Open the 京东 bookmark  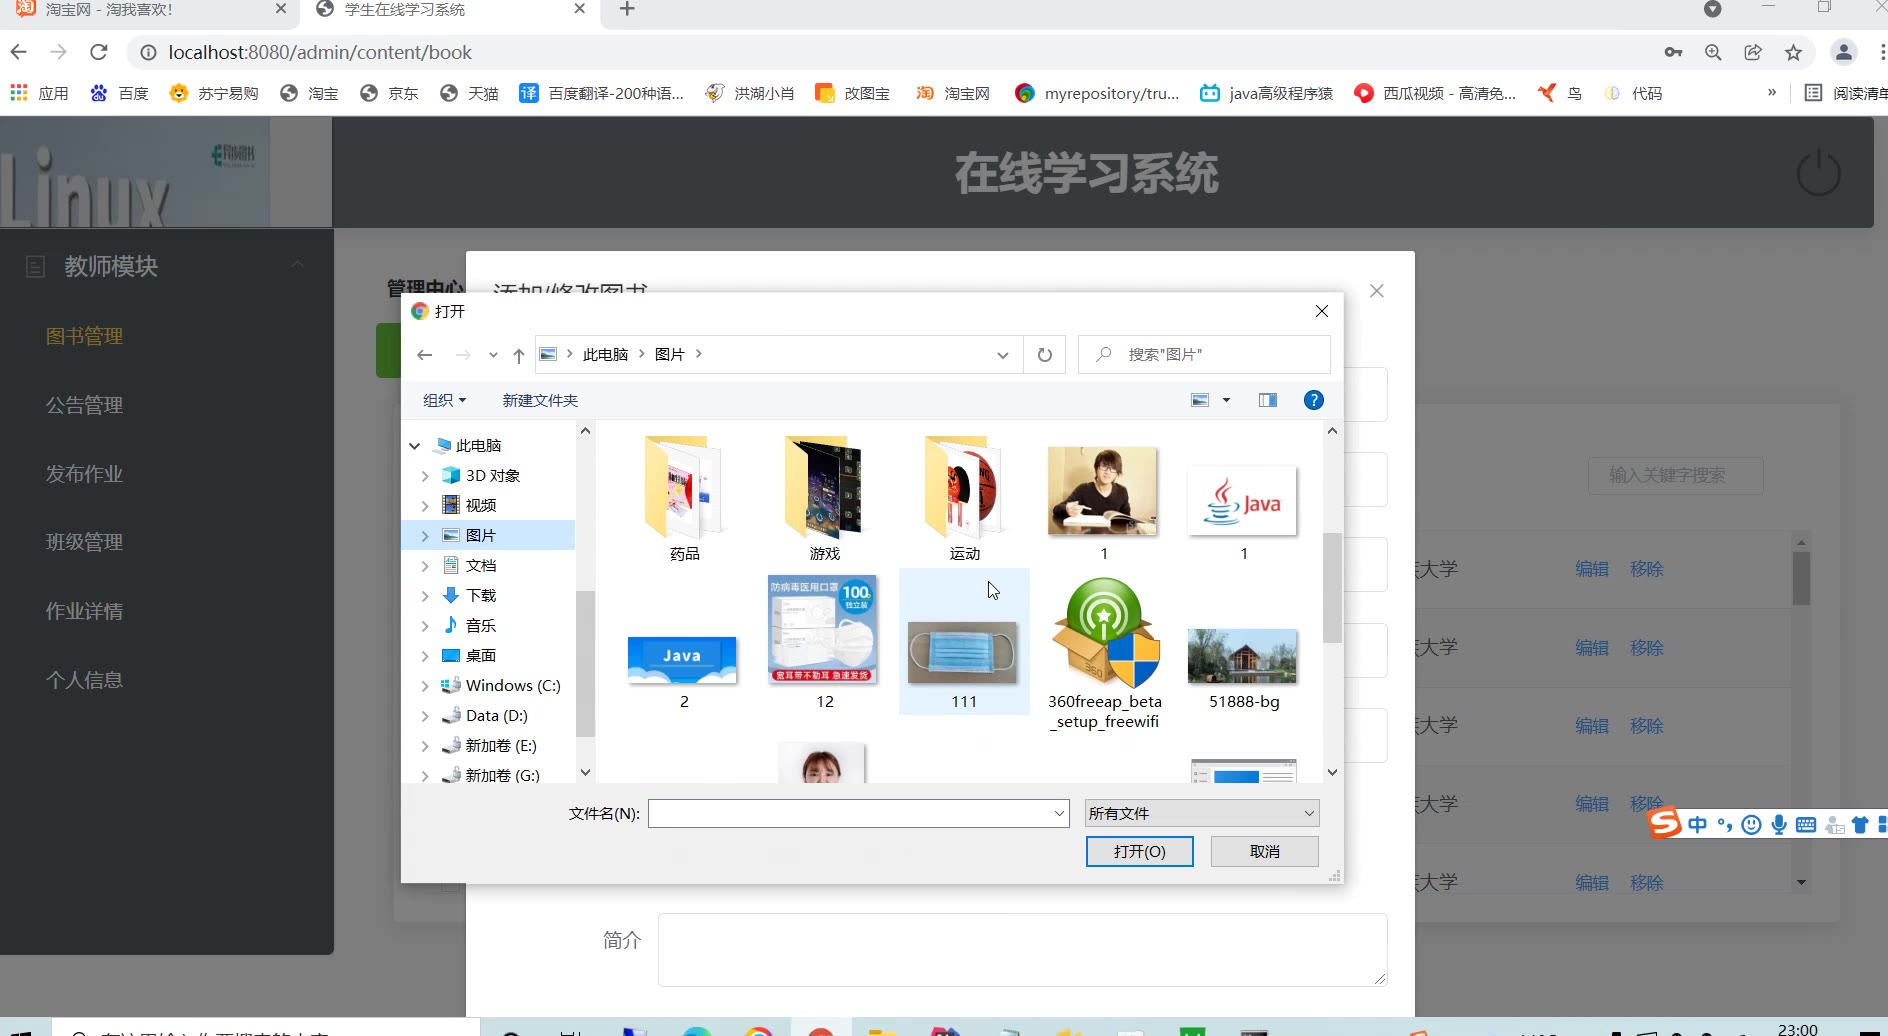click(389, 93)
